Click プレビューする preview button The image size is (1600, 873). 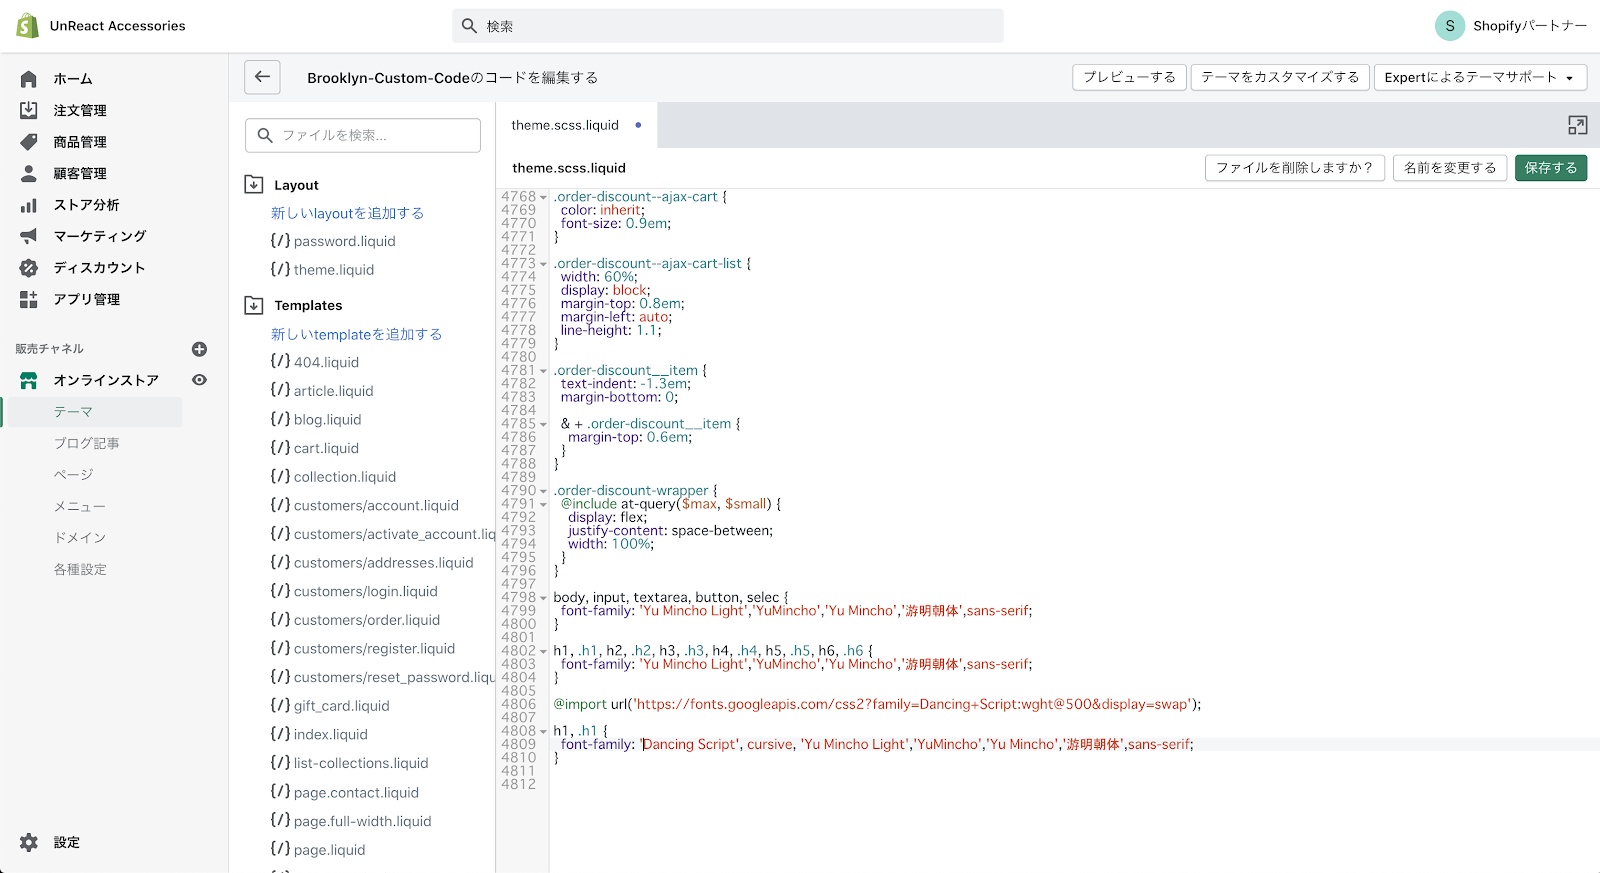click(1129, 77)
